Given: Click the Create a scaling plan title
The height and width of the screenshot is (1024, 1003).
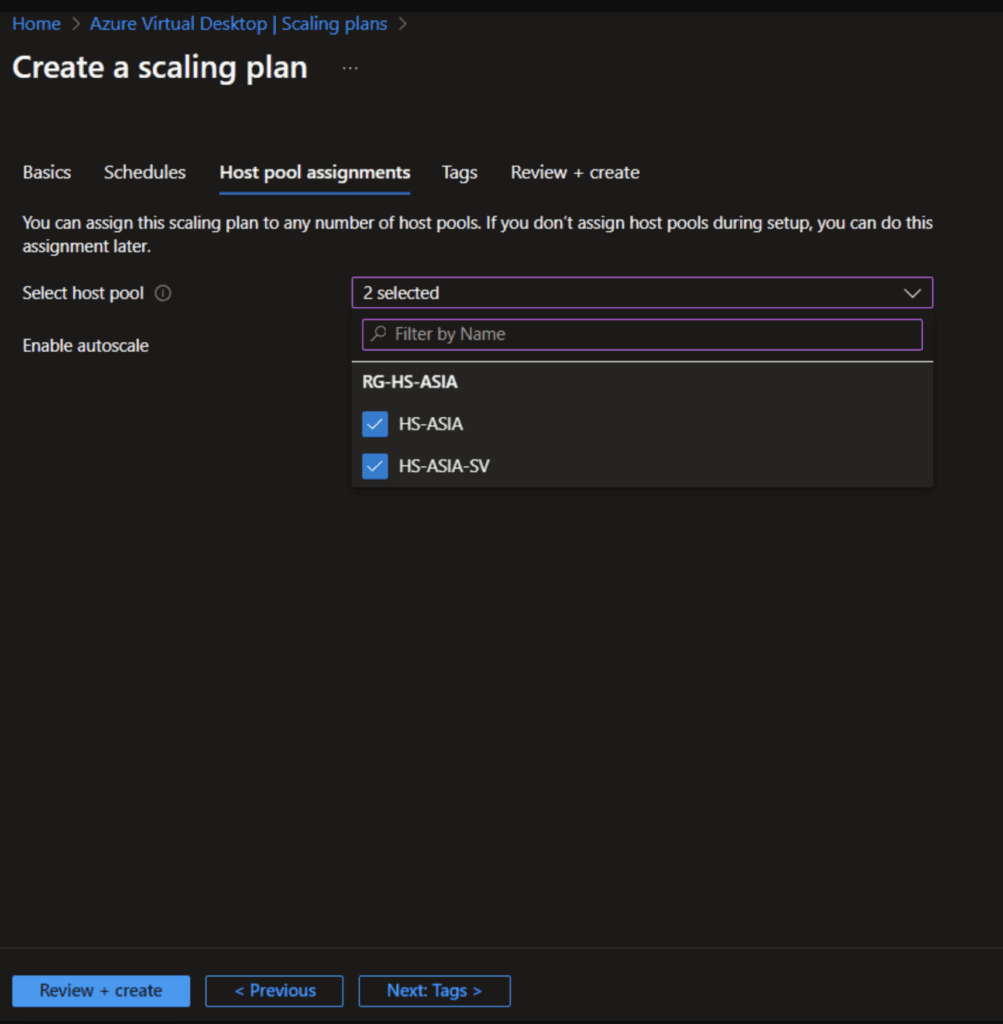Looking at the screenshot, I should [x=160, y=67].
